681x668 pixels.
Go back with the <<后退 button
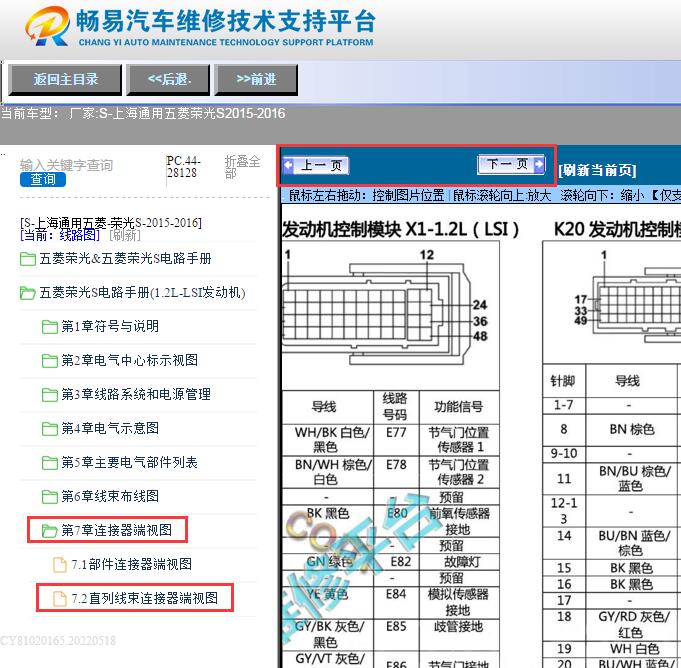coord(169,79)
